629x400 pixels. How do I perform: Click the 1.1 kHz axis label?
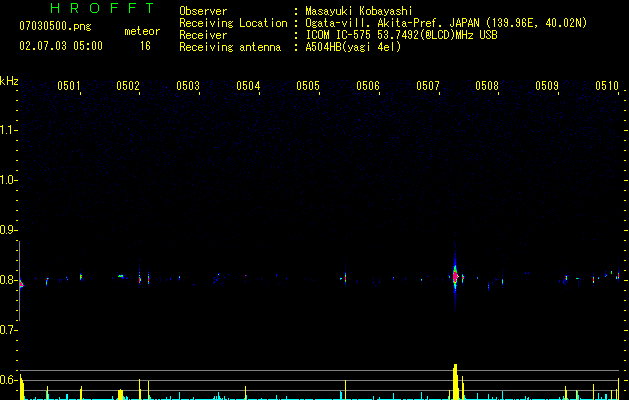pyautogui.click(x=8, y=130)
